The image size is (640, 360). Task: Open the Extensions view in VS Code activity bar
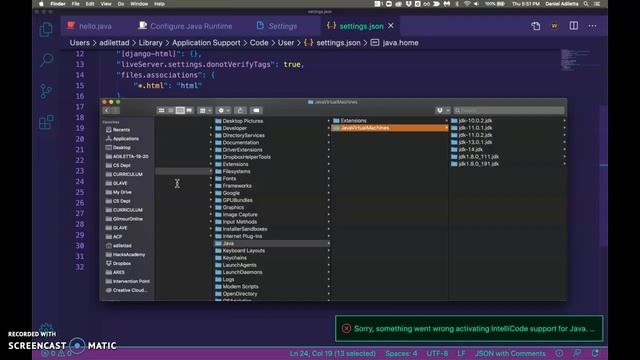[x=46, y=122]
